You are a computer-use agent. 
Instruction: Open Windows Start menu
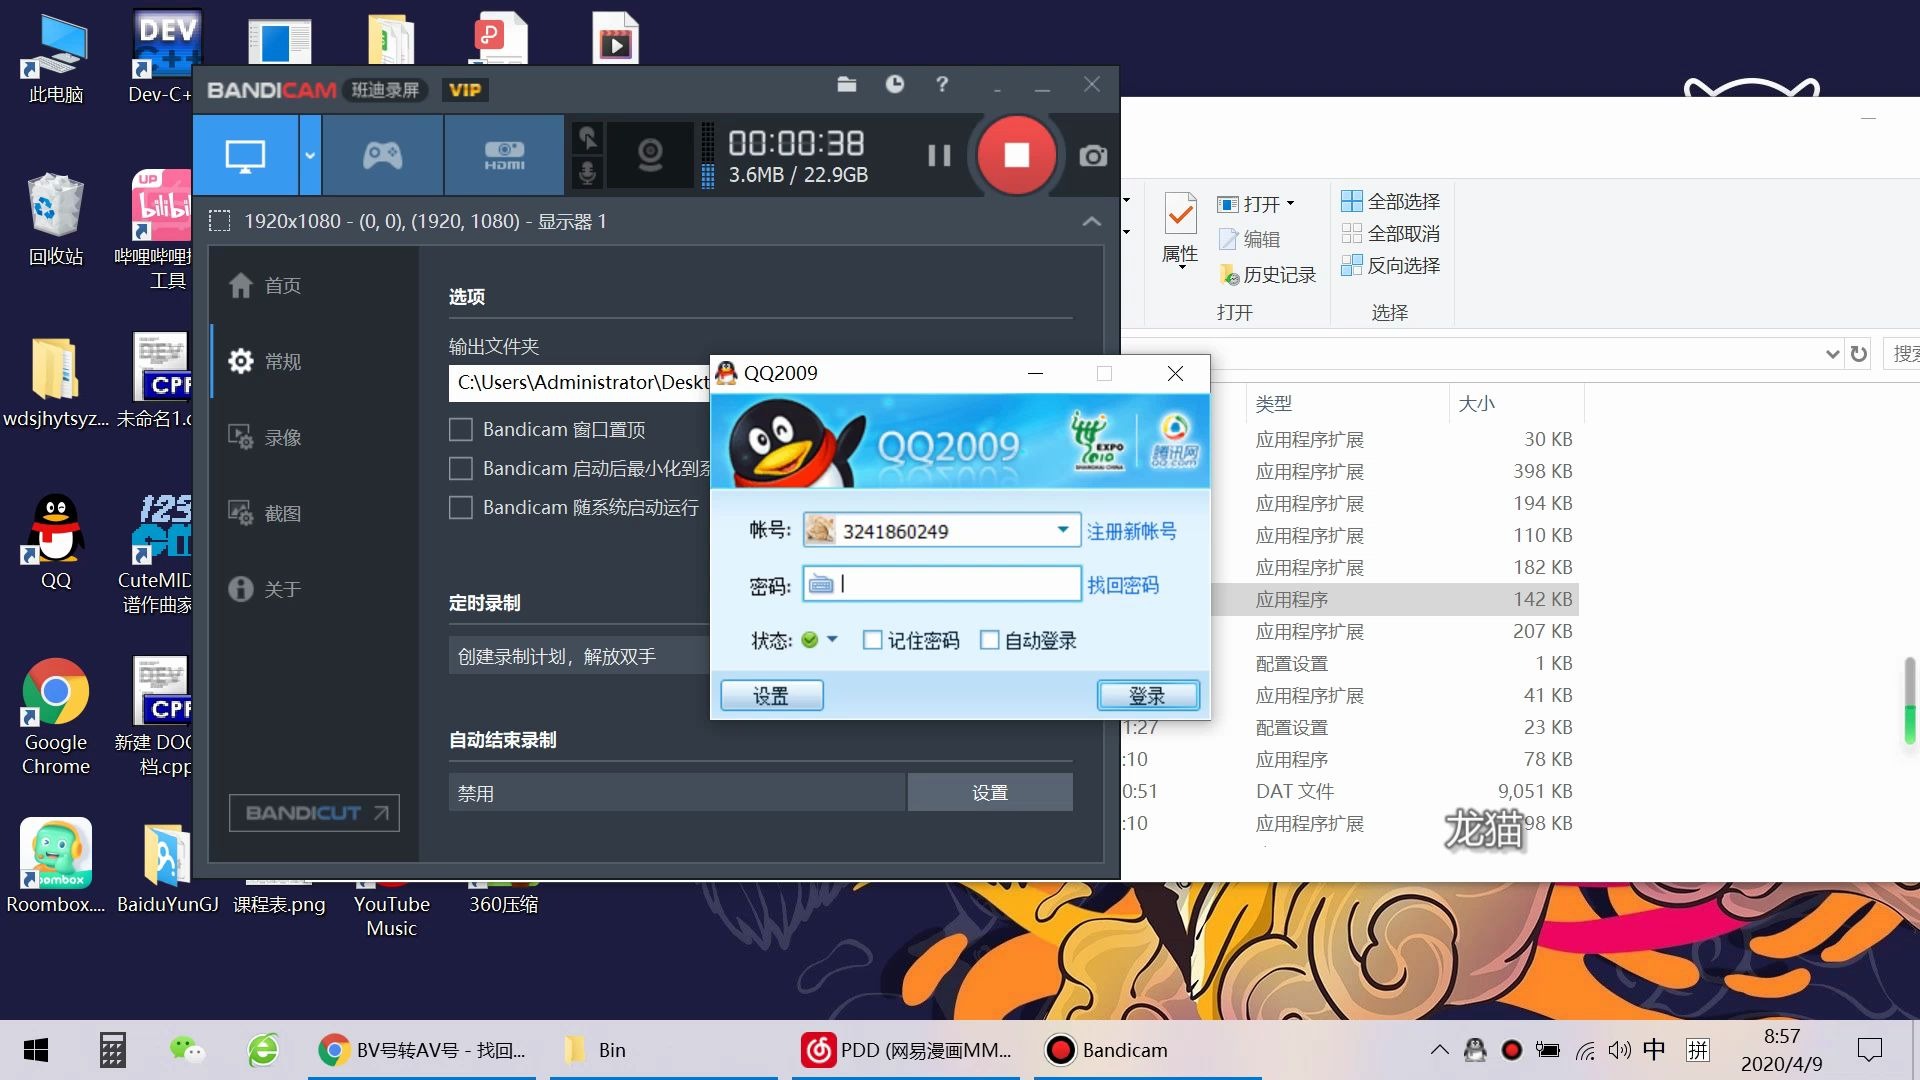click(36, 1050)
